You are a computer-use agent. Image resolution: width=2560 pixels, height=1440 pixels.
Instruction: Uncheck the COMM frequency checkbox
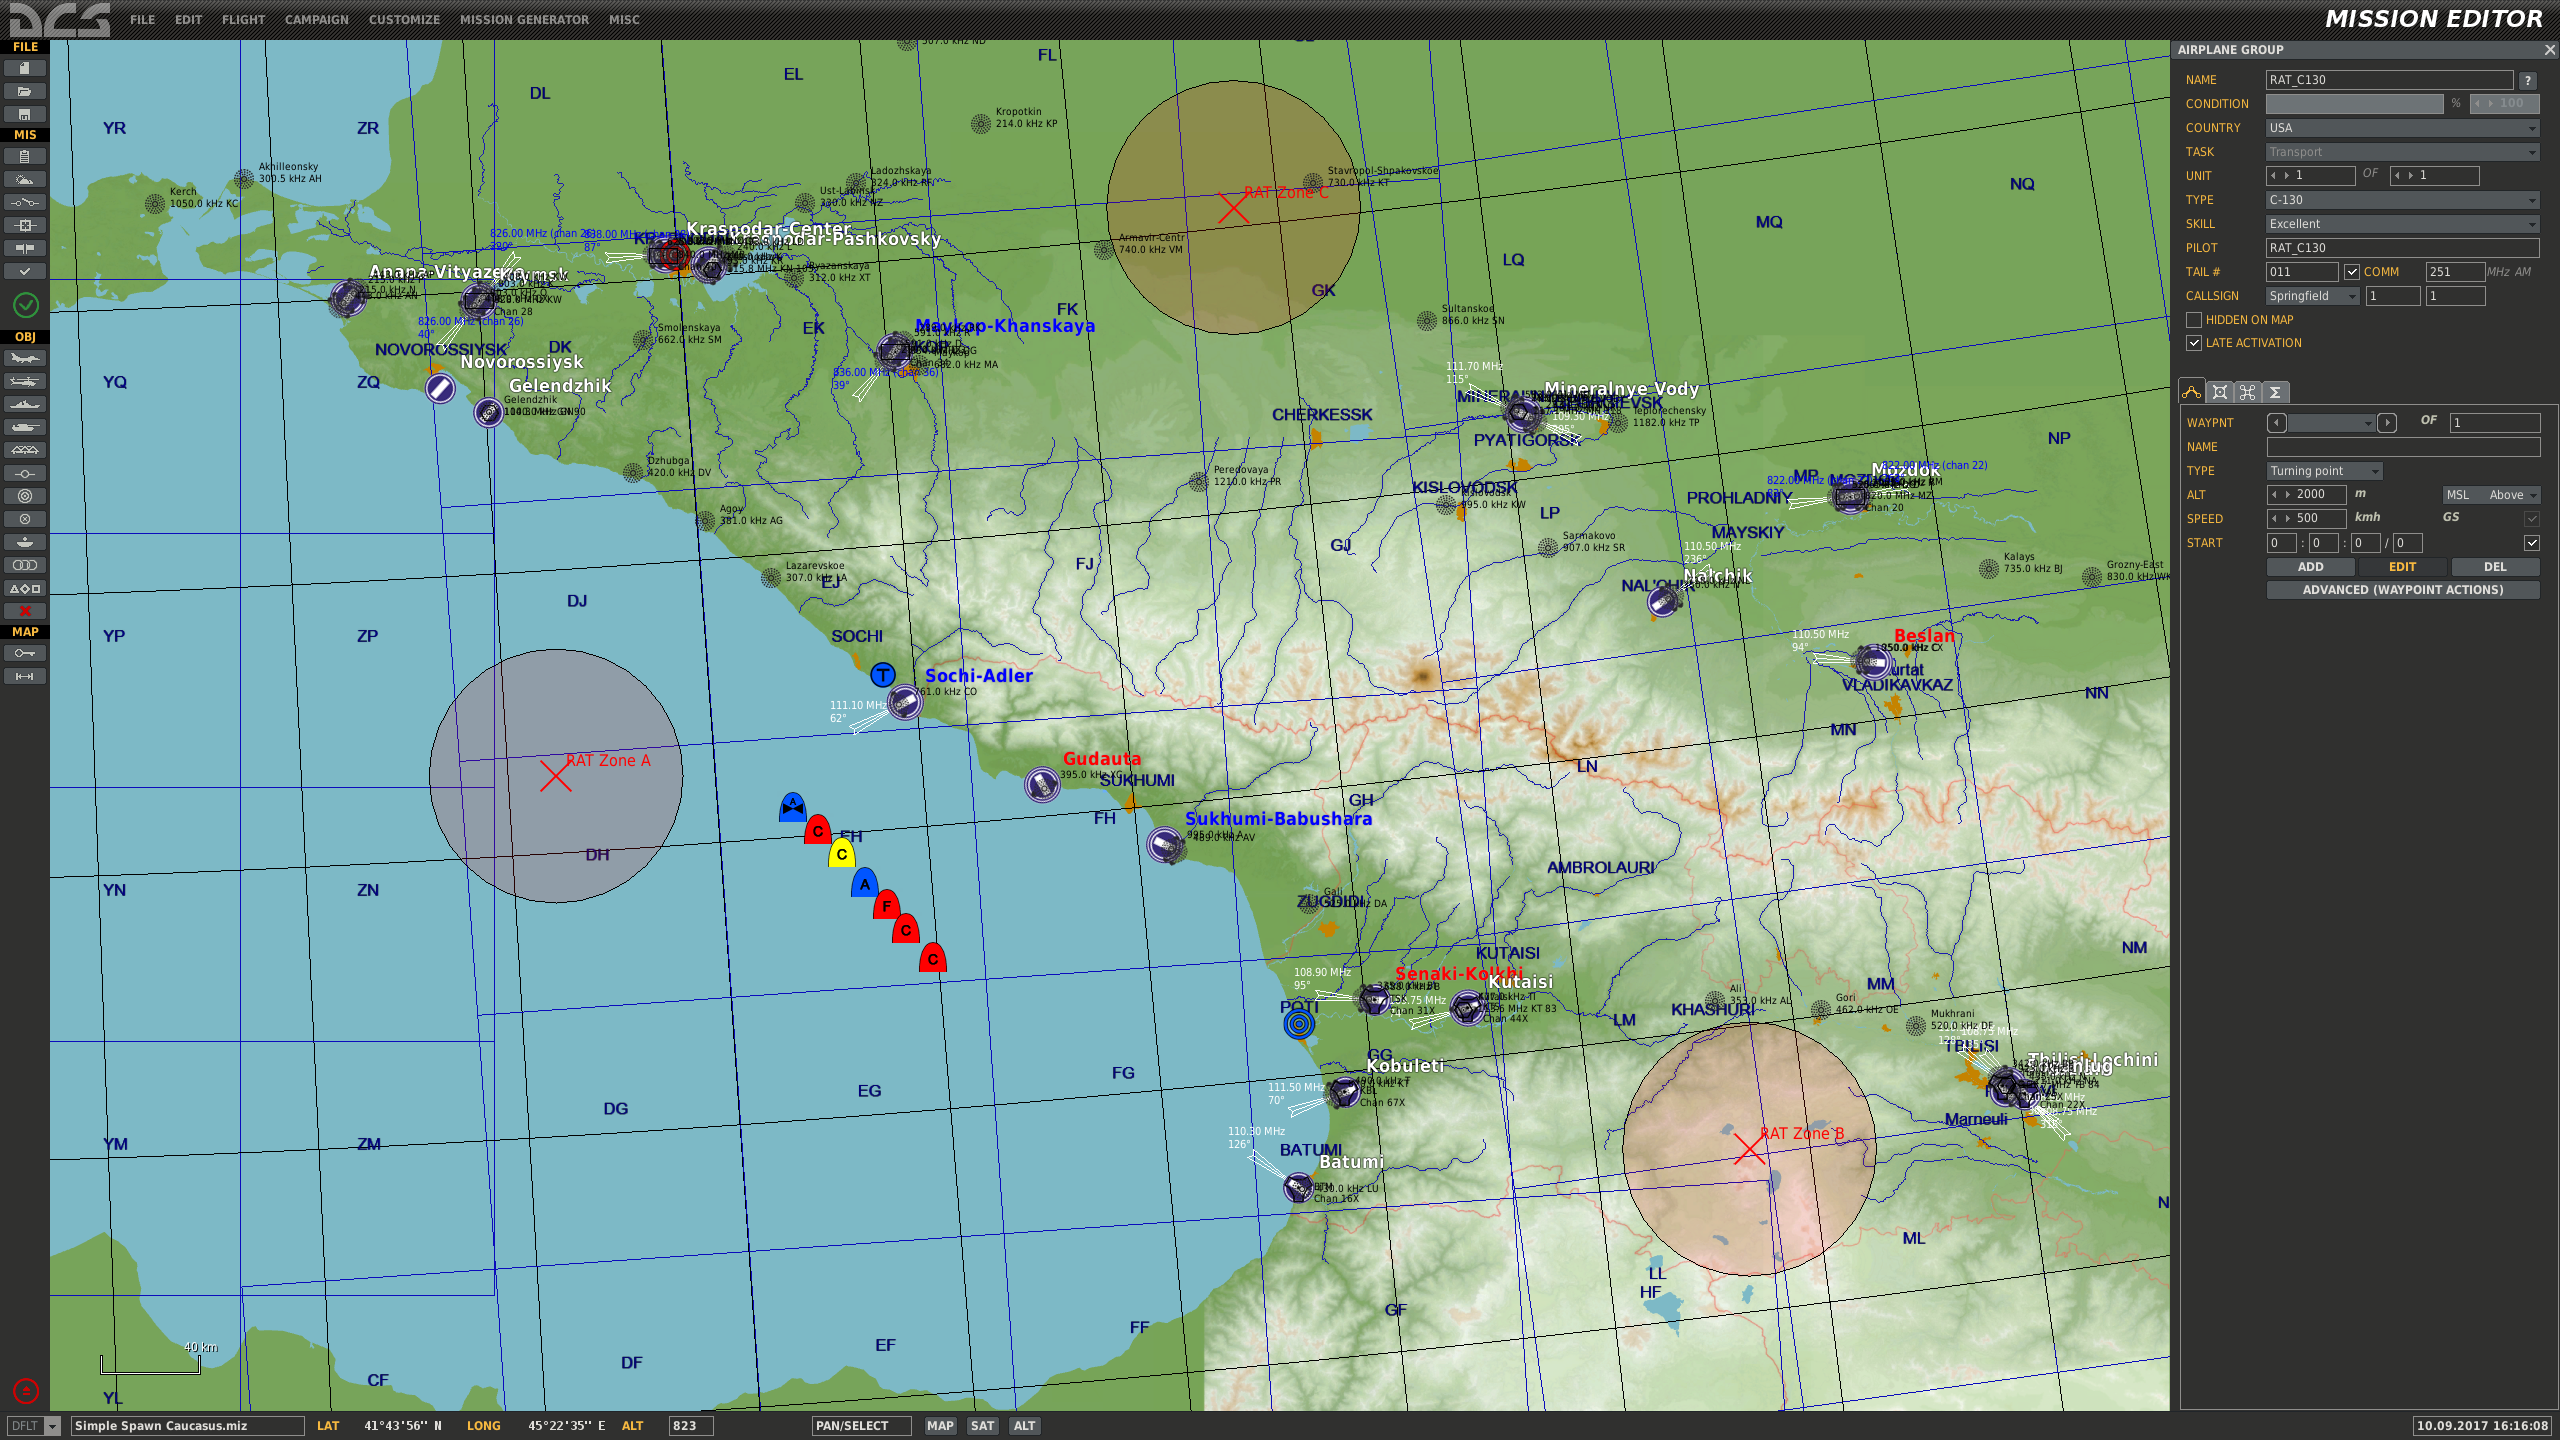coord(2352,272)
